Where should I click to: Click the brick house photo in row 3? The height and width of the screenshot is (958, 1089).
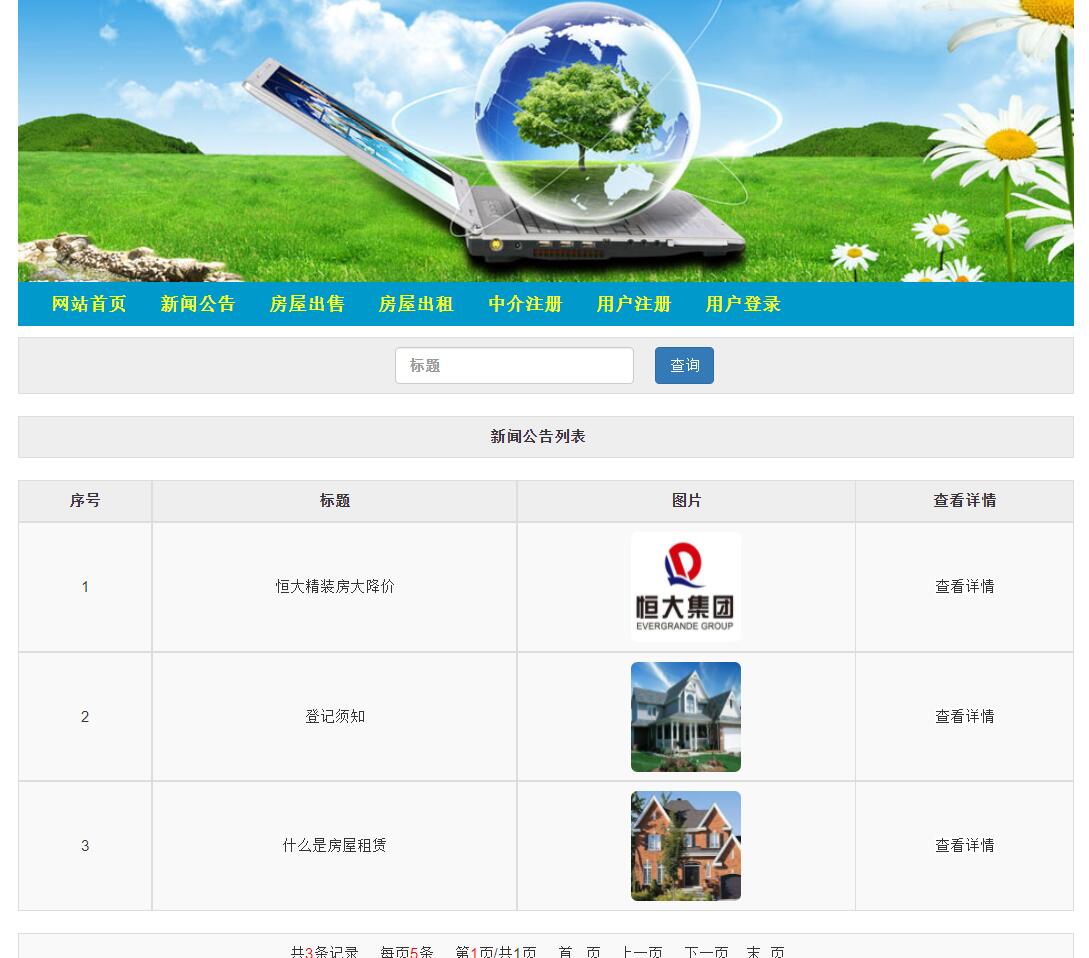click(685, 846)
